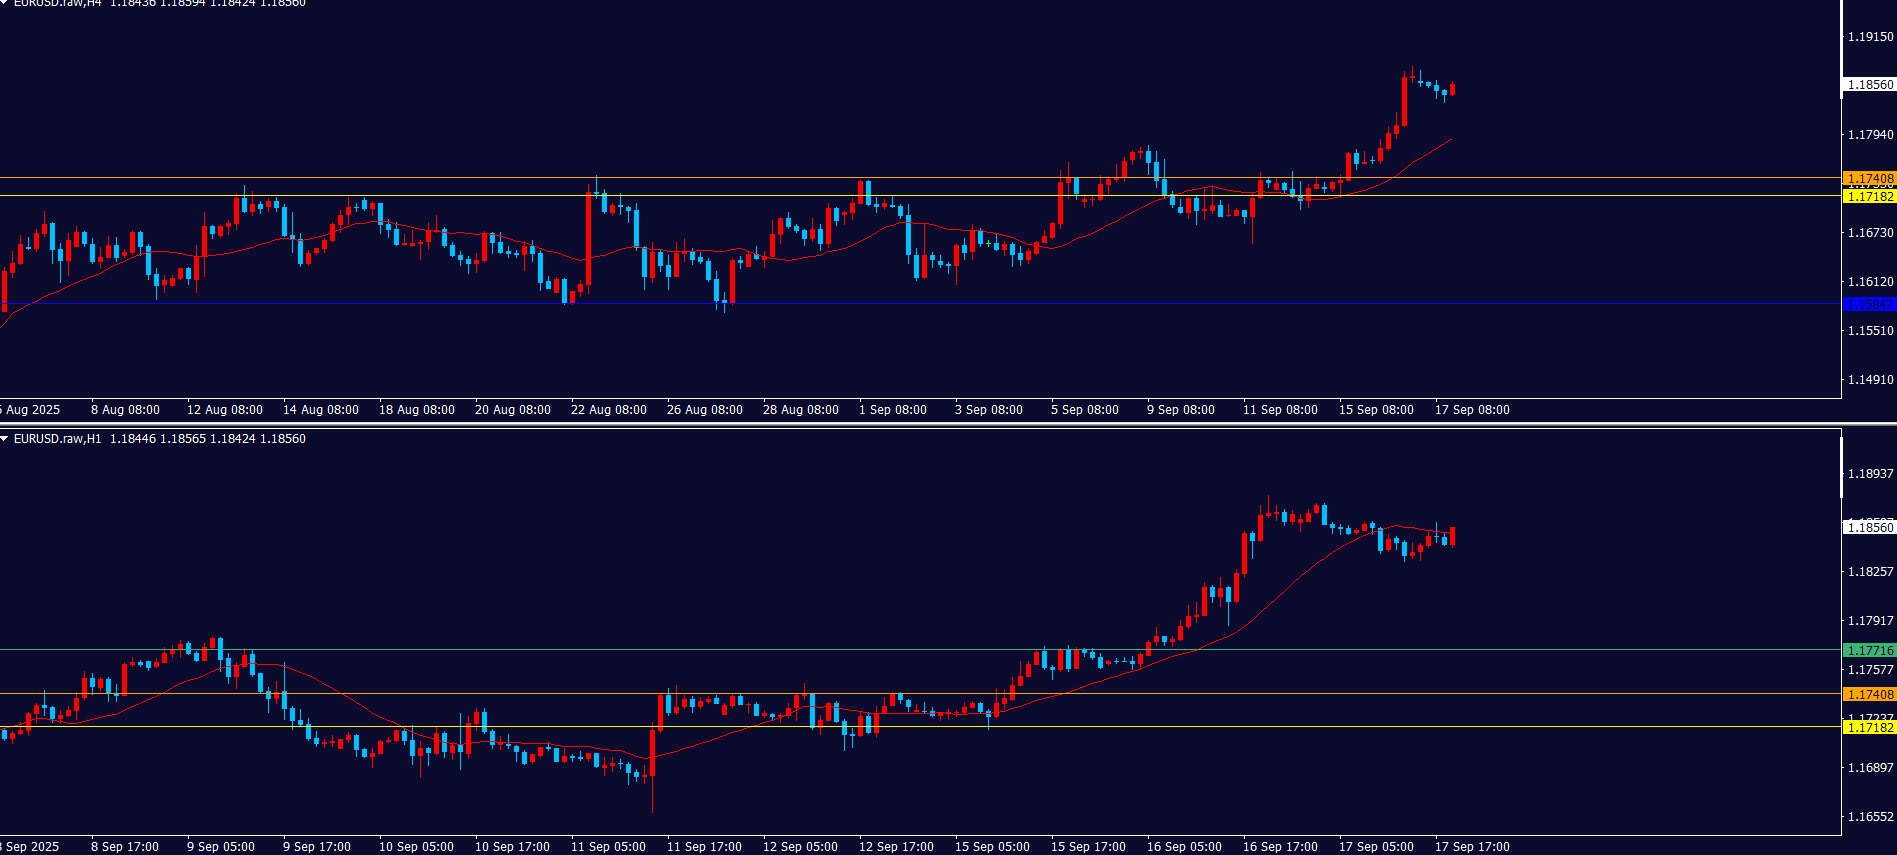Click the 1.14910 price scale mark
Screen dimensions: 1897x855
coord(1869,380)
